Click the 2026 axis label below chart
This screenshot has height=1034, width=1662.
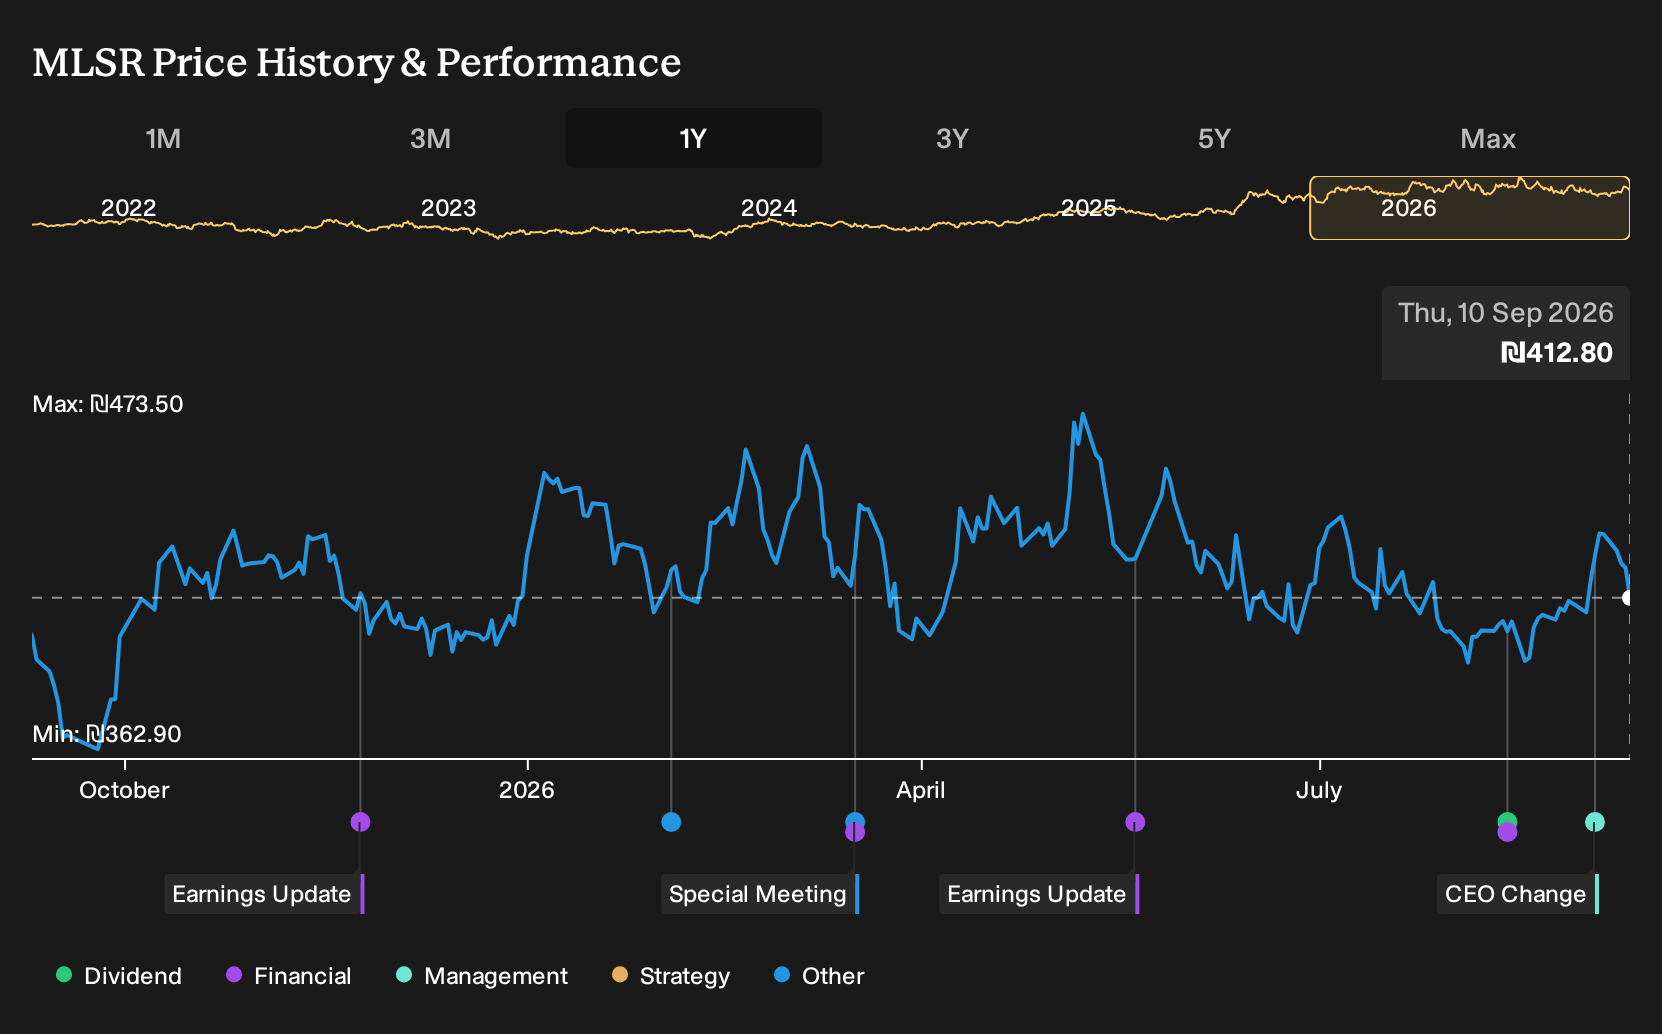tap(527, 790)
